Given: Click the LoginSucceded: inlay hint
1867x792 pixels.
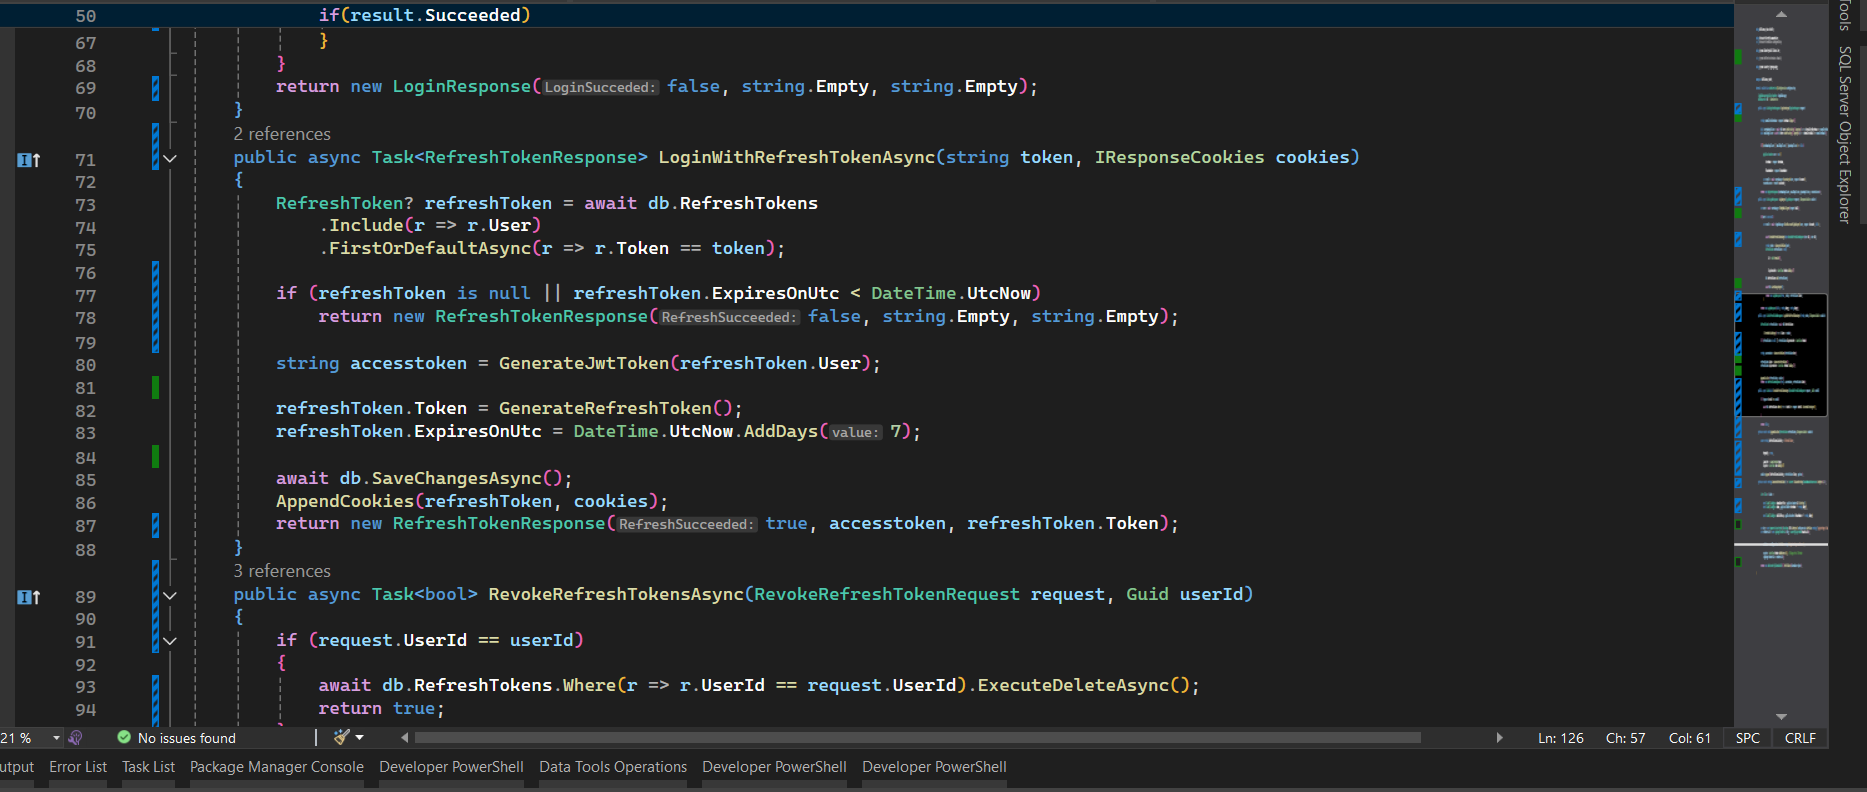Looking at the screenshot, I should click(600, 87).
